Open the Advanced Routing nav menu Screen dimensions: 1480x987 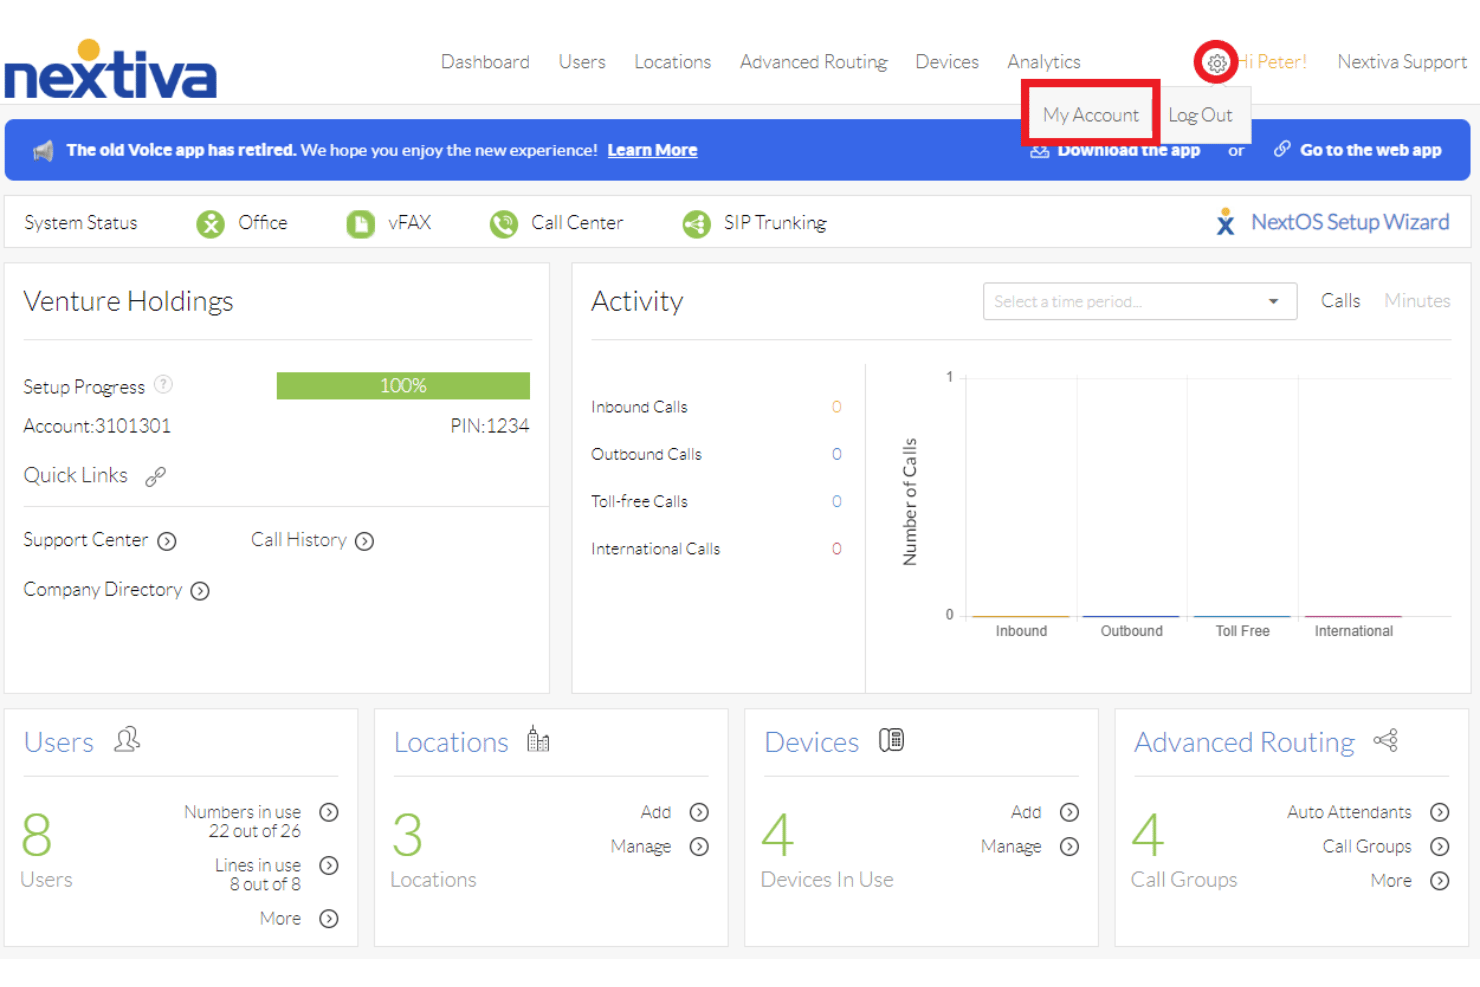coord(813,62)
